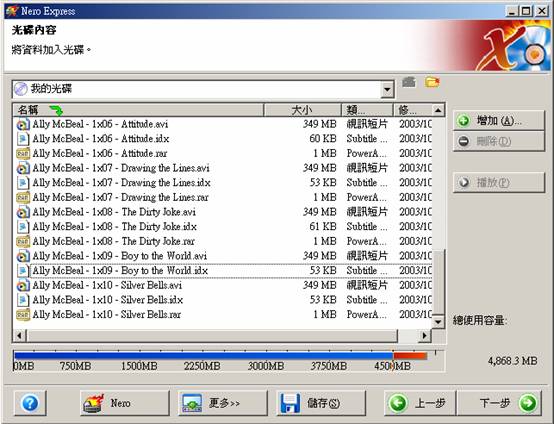Go back with 上一步 button
This screenshot has height=424, width=554.
(420, 403)
